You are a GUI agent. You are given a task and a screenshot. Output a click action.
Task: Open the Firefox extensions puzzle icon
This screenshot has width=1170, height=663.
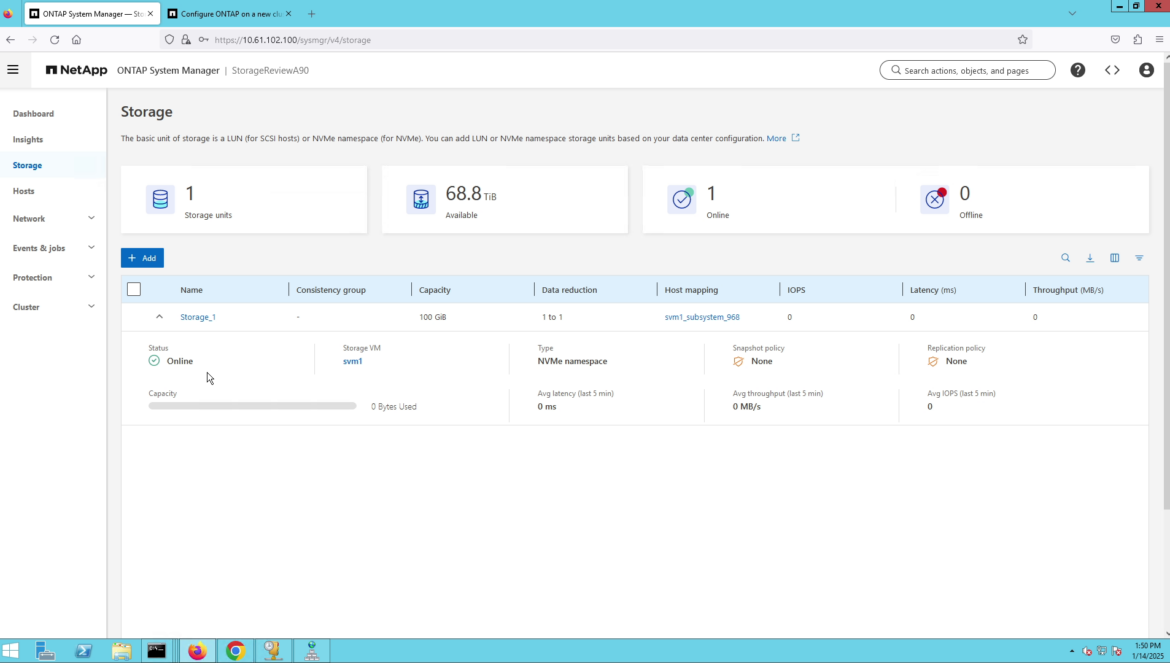tap(1138, 40)
